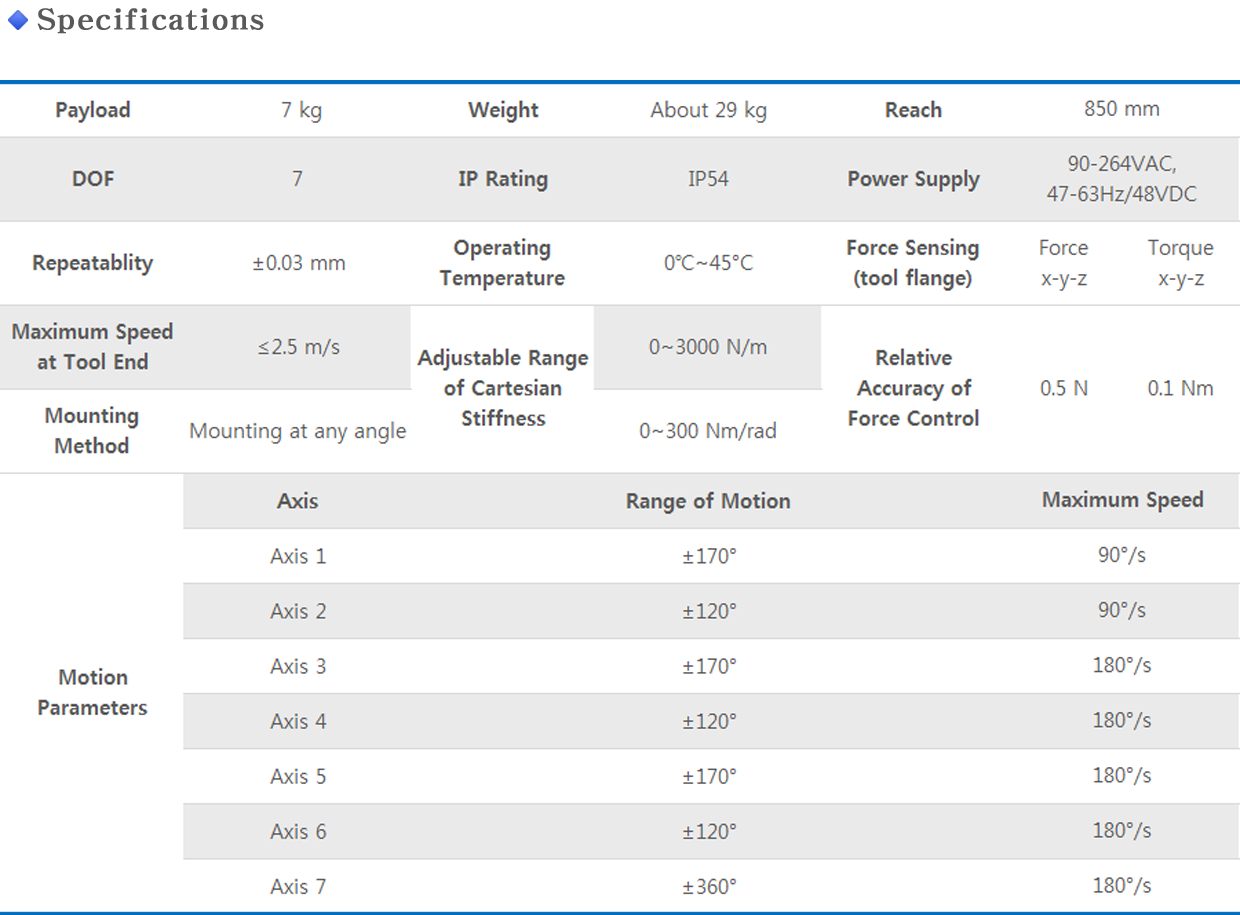
Task: Click the Axis column header
Action: (x=298, y=501)
